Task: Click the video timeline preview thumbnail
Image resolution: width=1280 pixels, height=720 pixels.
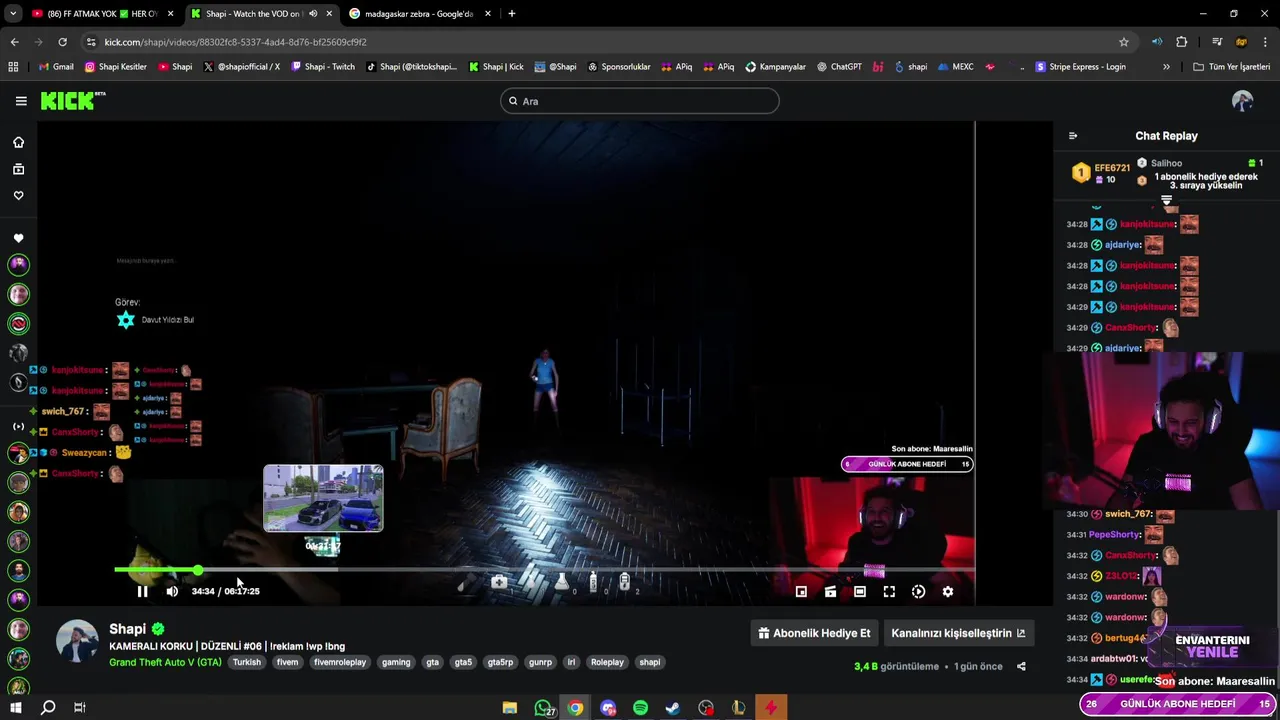Action: point(323,498)
